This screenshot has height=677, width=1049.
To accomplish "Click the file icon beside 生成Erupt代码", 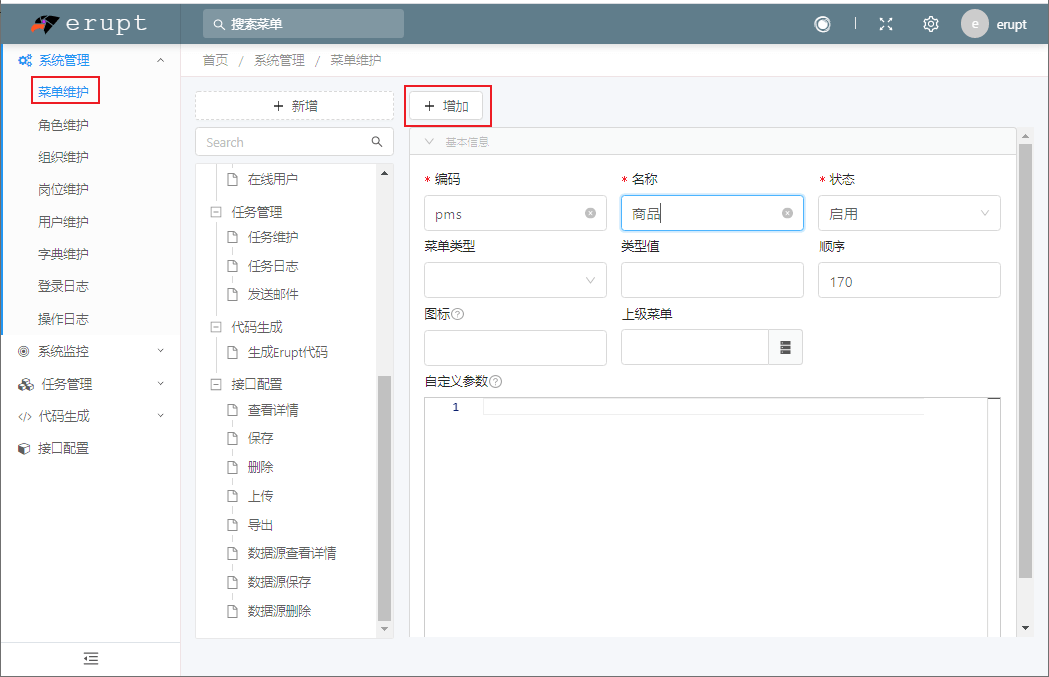I will point(233,352).
